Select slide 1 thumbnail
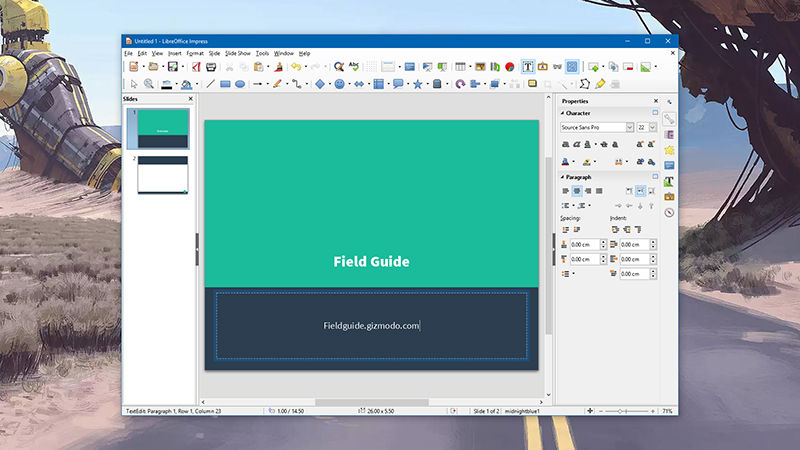This screenshot has height=450, width=800. point(163,129)
